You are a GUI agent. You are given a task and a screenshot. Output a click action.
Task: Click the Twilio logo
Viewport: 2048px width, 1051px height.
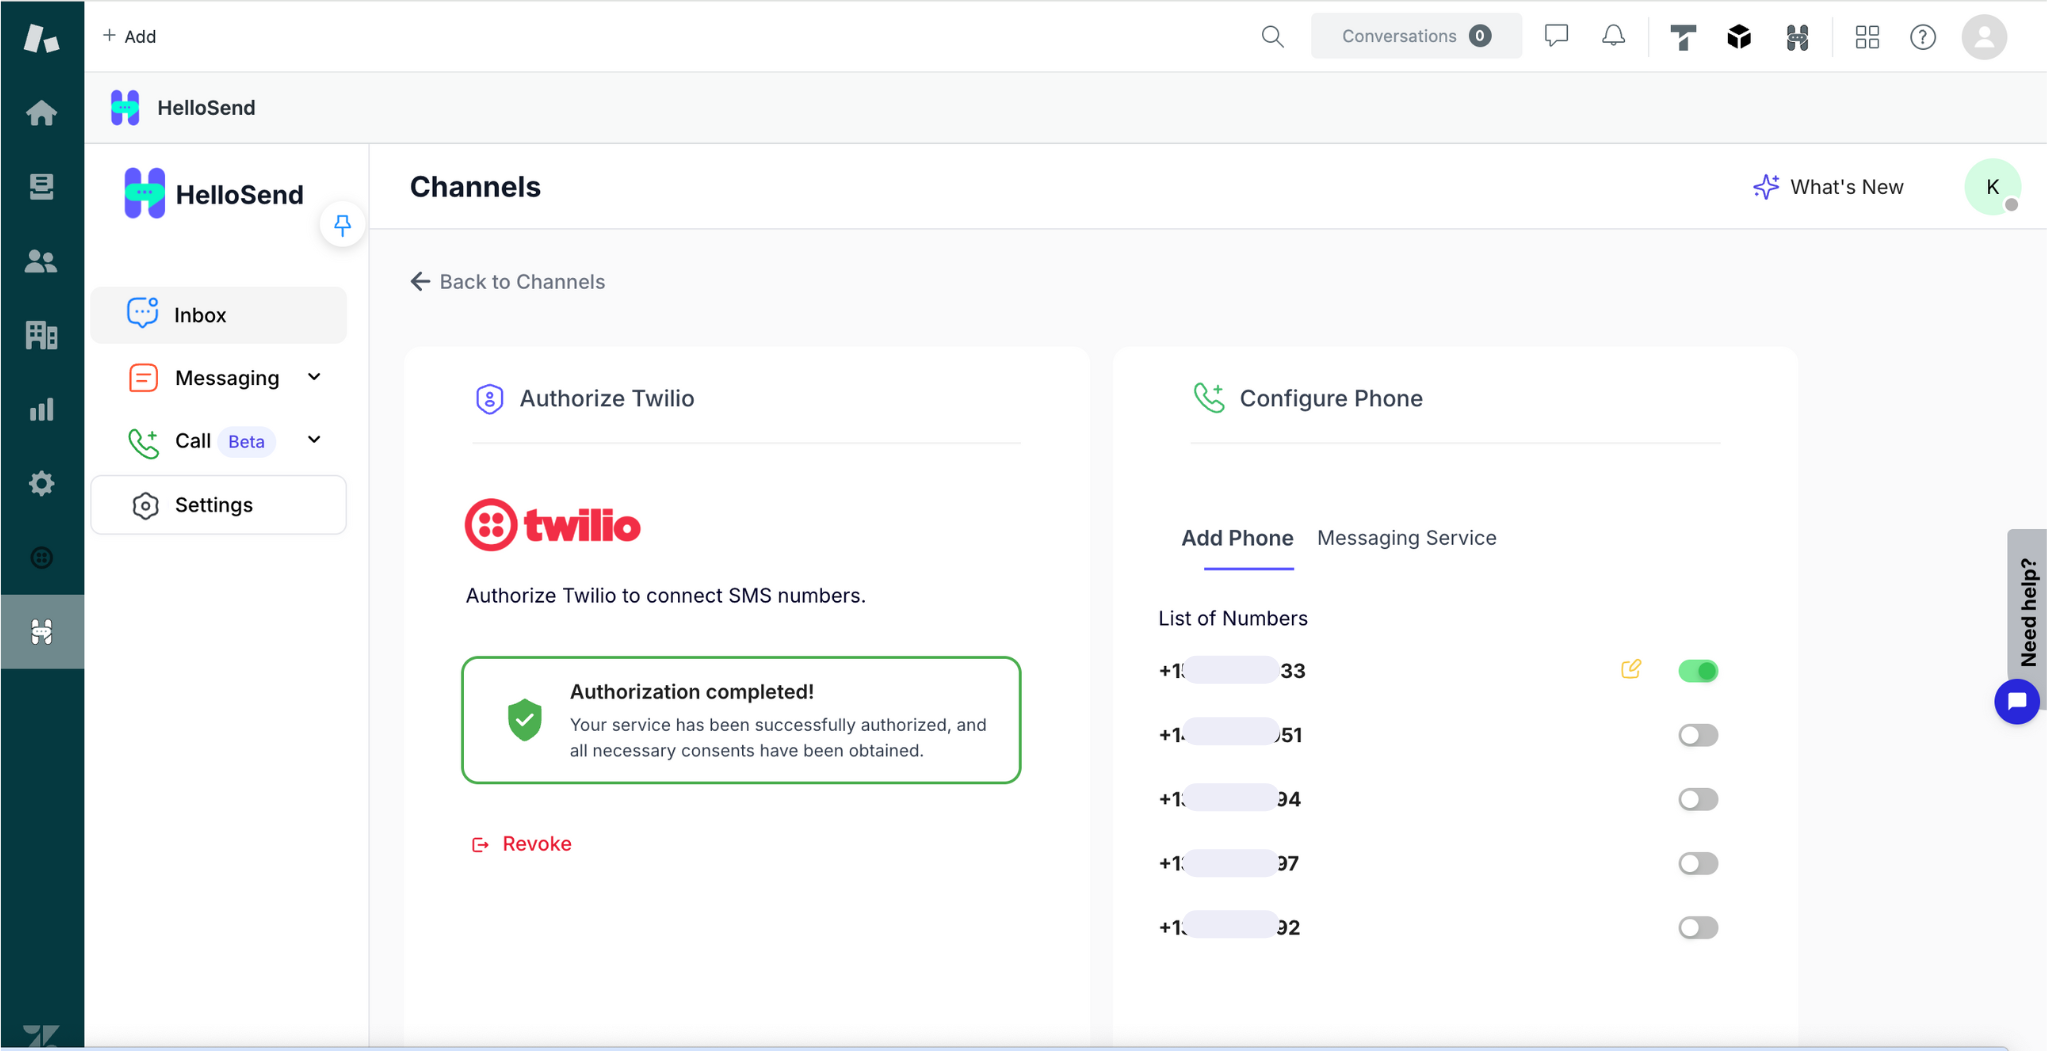[x=552, y=525]
